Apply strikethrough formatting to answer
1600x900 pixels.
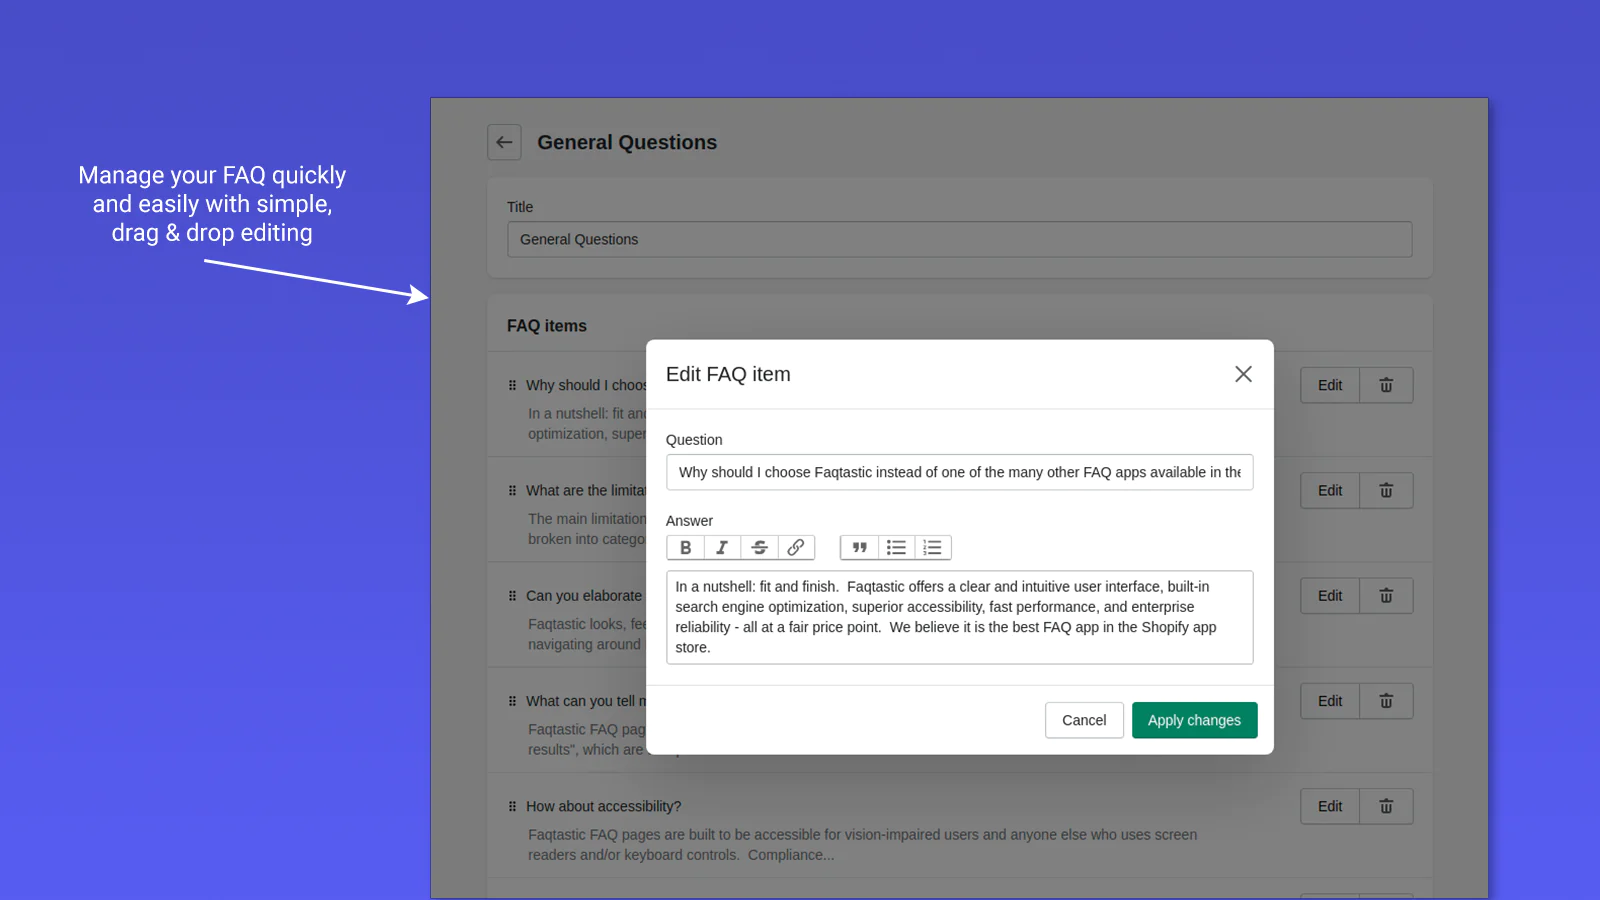point(759,548)
